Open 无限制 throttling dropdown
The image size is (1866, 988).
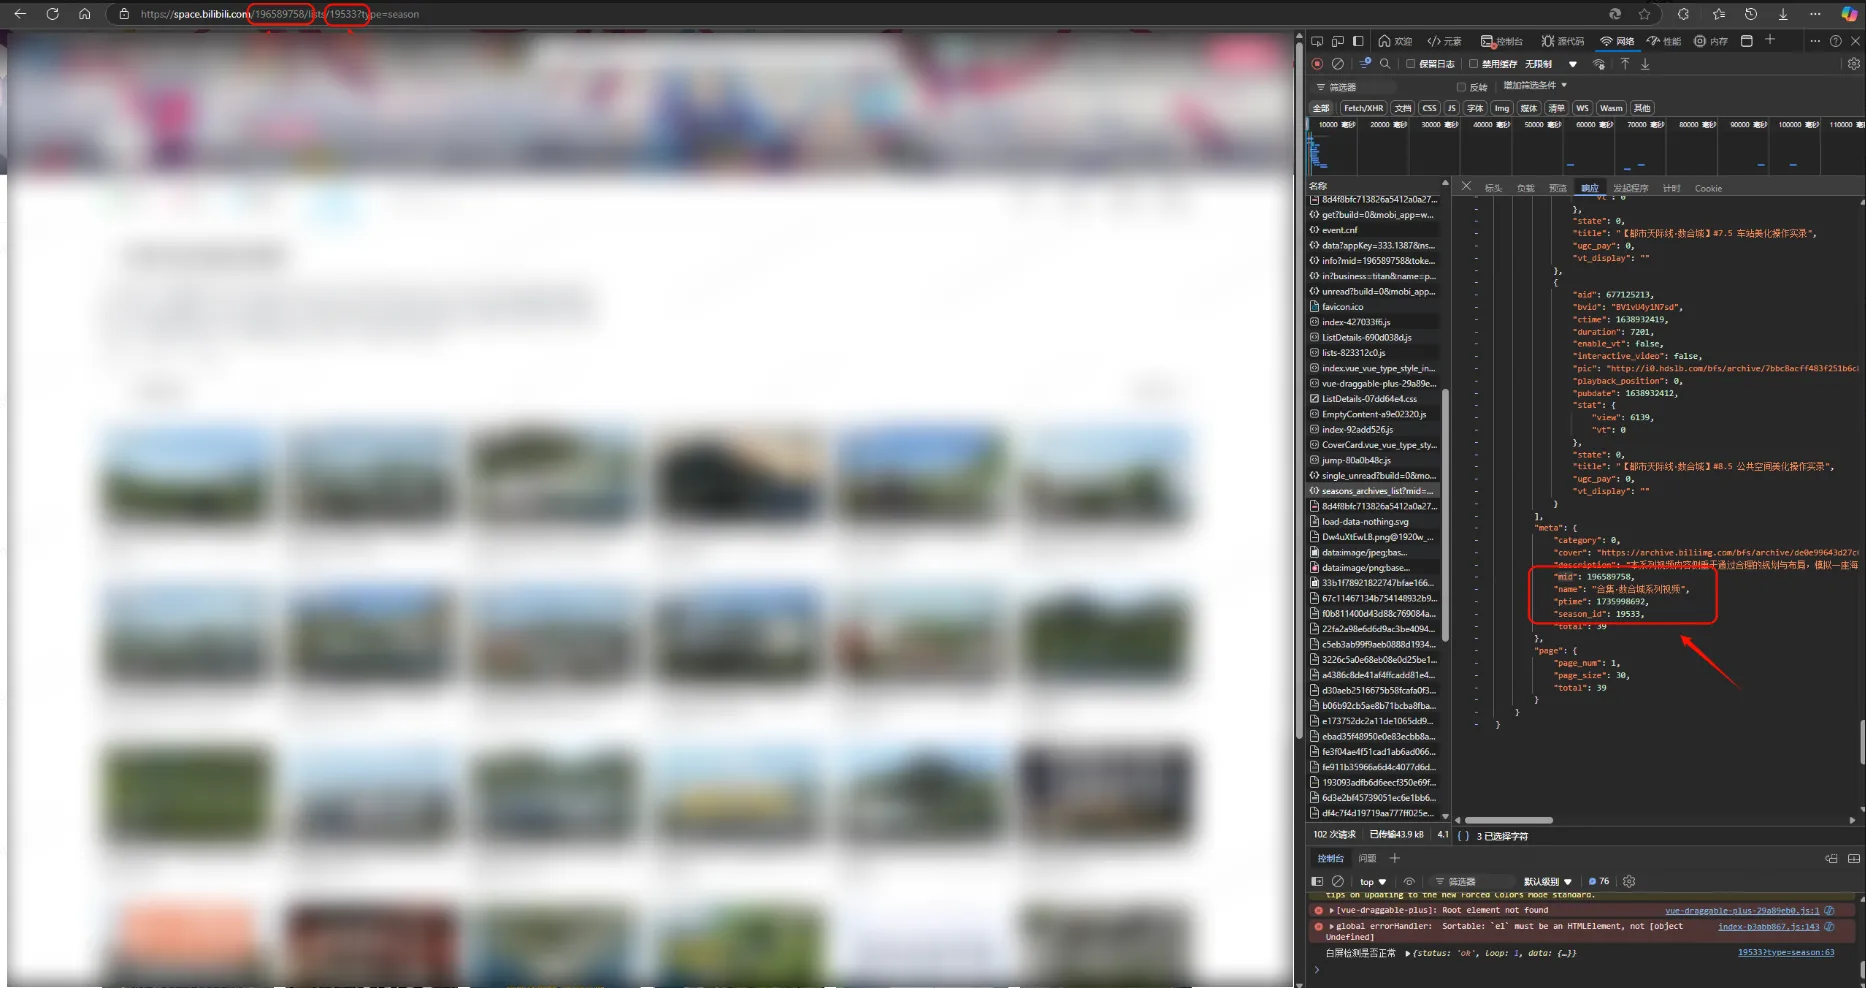(1551, 64)
